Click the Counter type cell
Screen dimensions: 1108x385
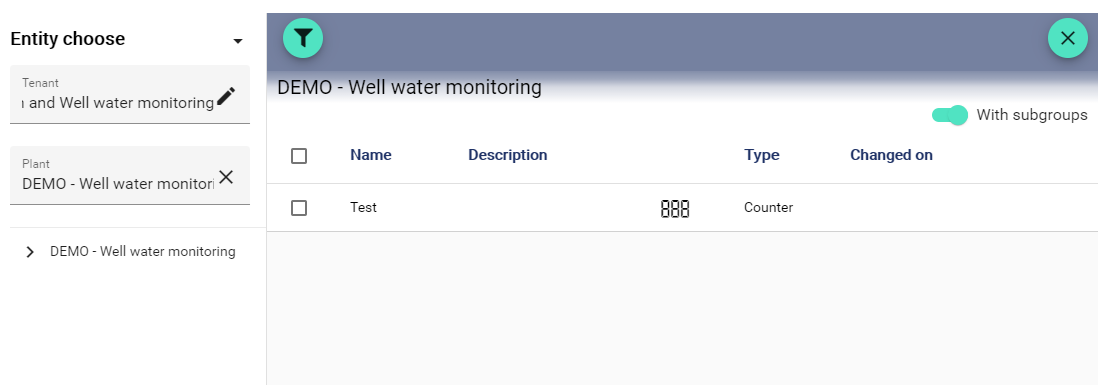point(768,208)
